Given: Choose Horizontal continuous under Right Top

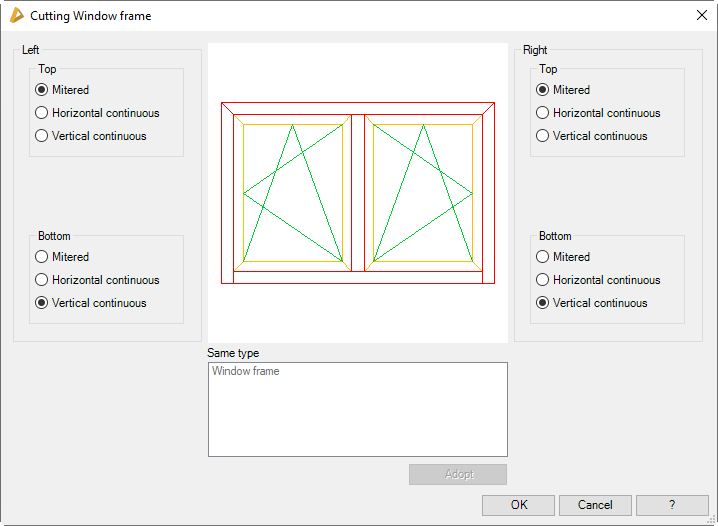Looking at the screenshot, I should pos(543,113).
